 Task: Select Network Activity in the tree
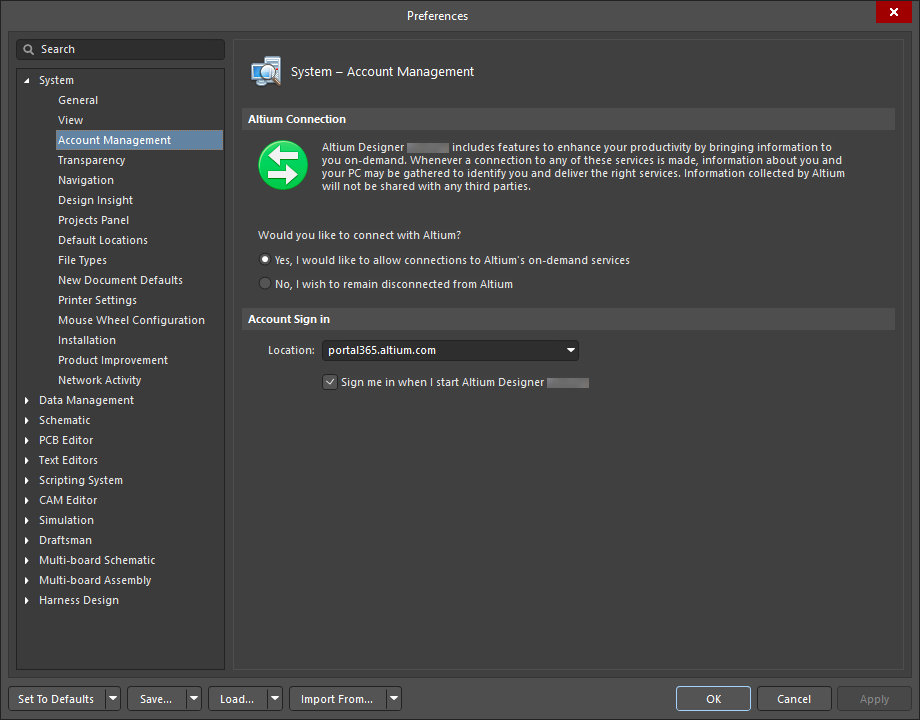[x=100, y=380]
